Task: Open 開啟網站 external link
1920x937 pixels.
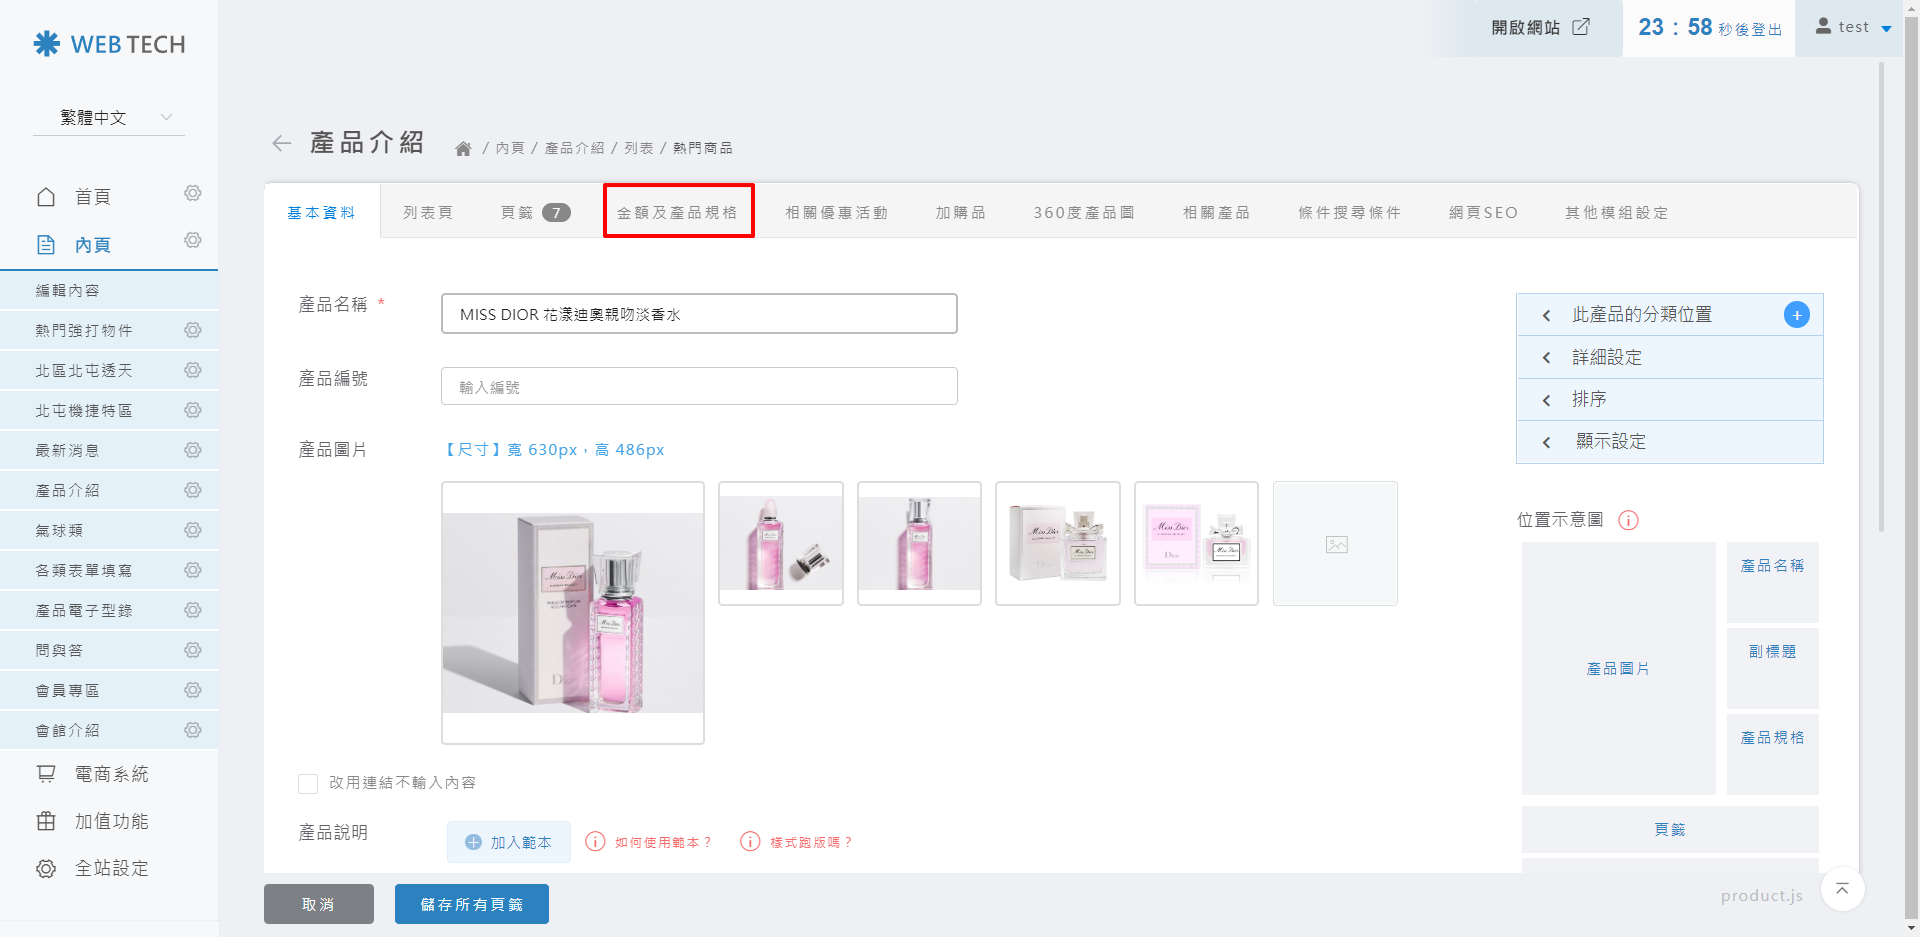Action: (x=1539, y=28)
